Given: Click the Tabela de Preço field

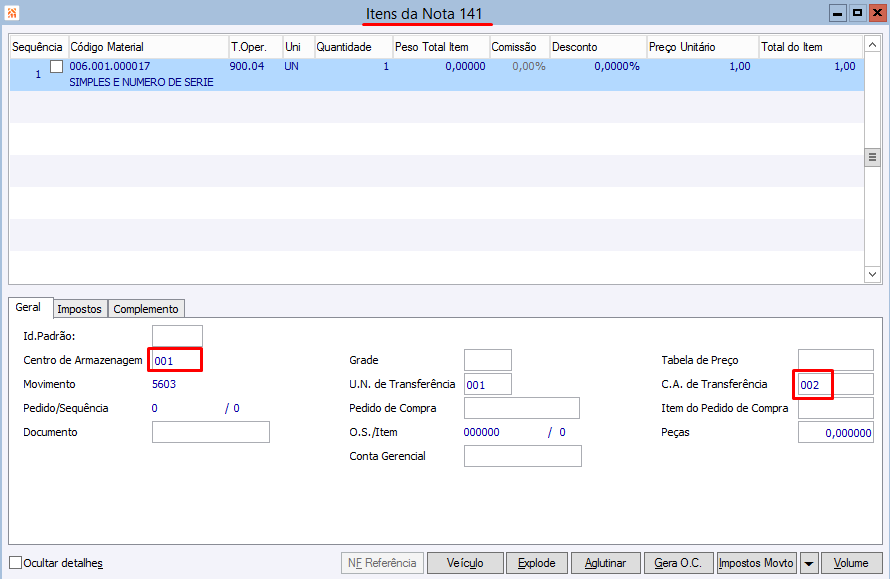Looking at the screenshot, I should tap(836, 360).
